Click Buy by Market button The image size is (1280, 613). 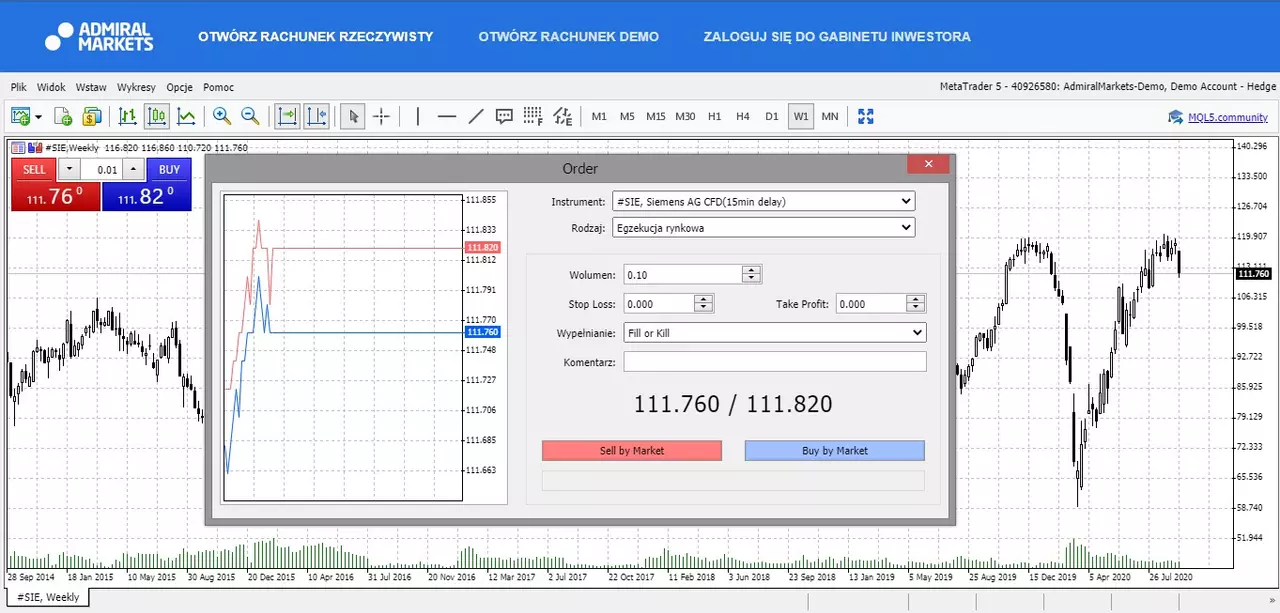pos(835,451)
